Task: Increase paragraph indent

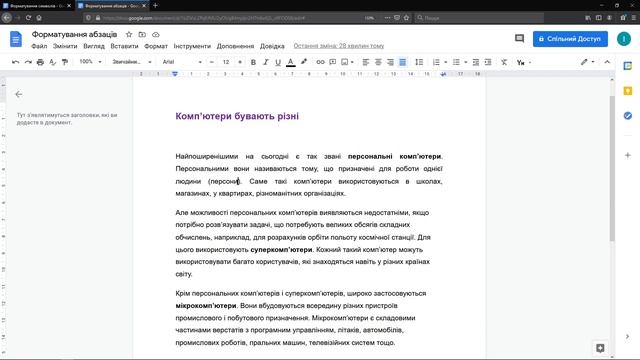Action: click(488, 62)
